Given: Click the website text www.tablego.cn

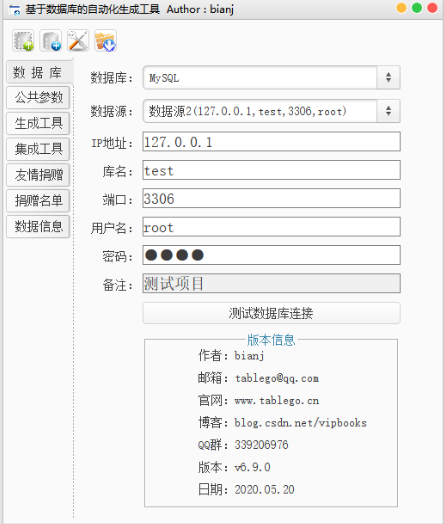Looking at the screenshot, I should tap(277, 400).
